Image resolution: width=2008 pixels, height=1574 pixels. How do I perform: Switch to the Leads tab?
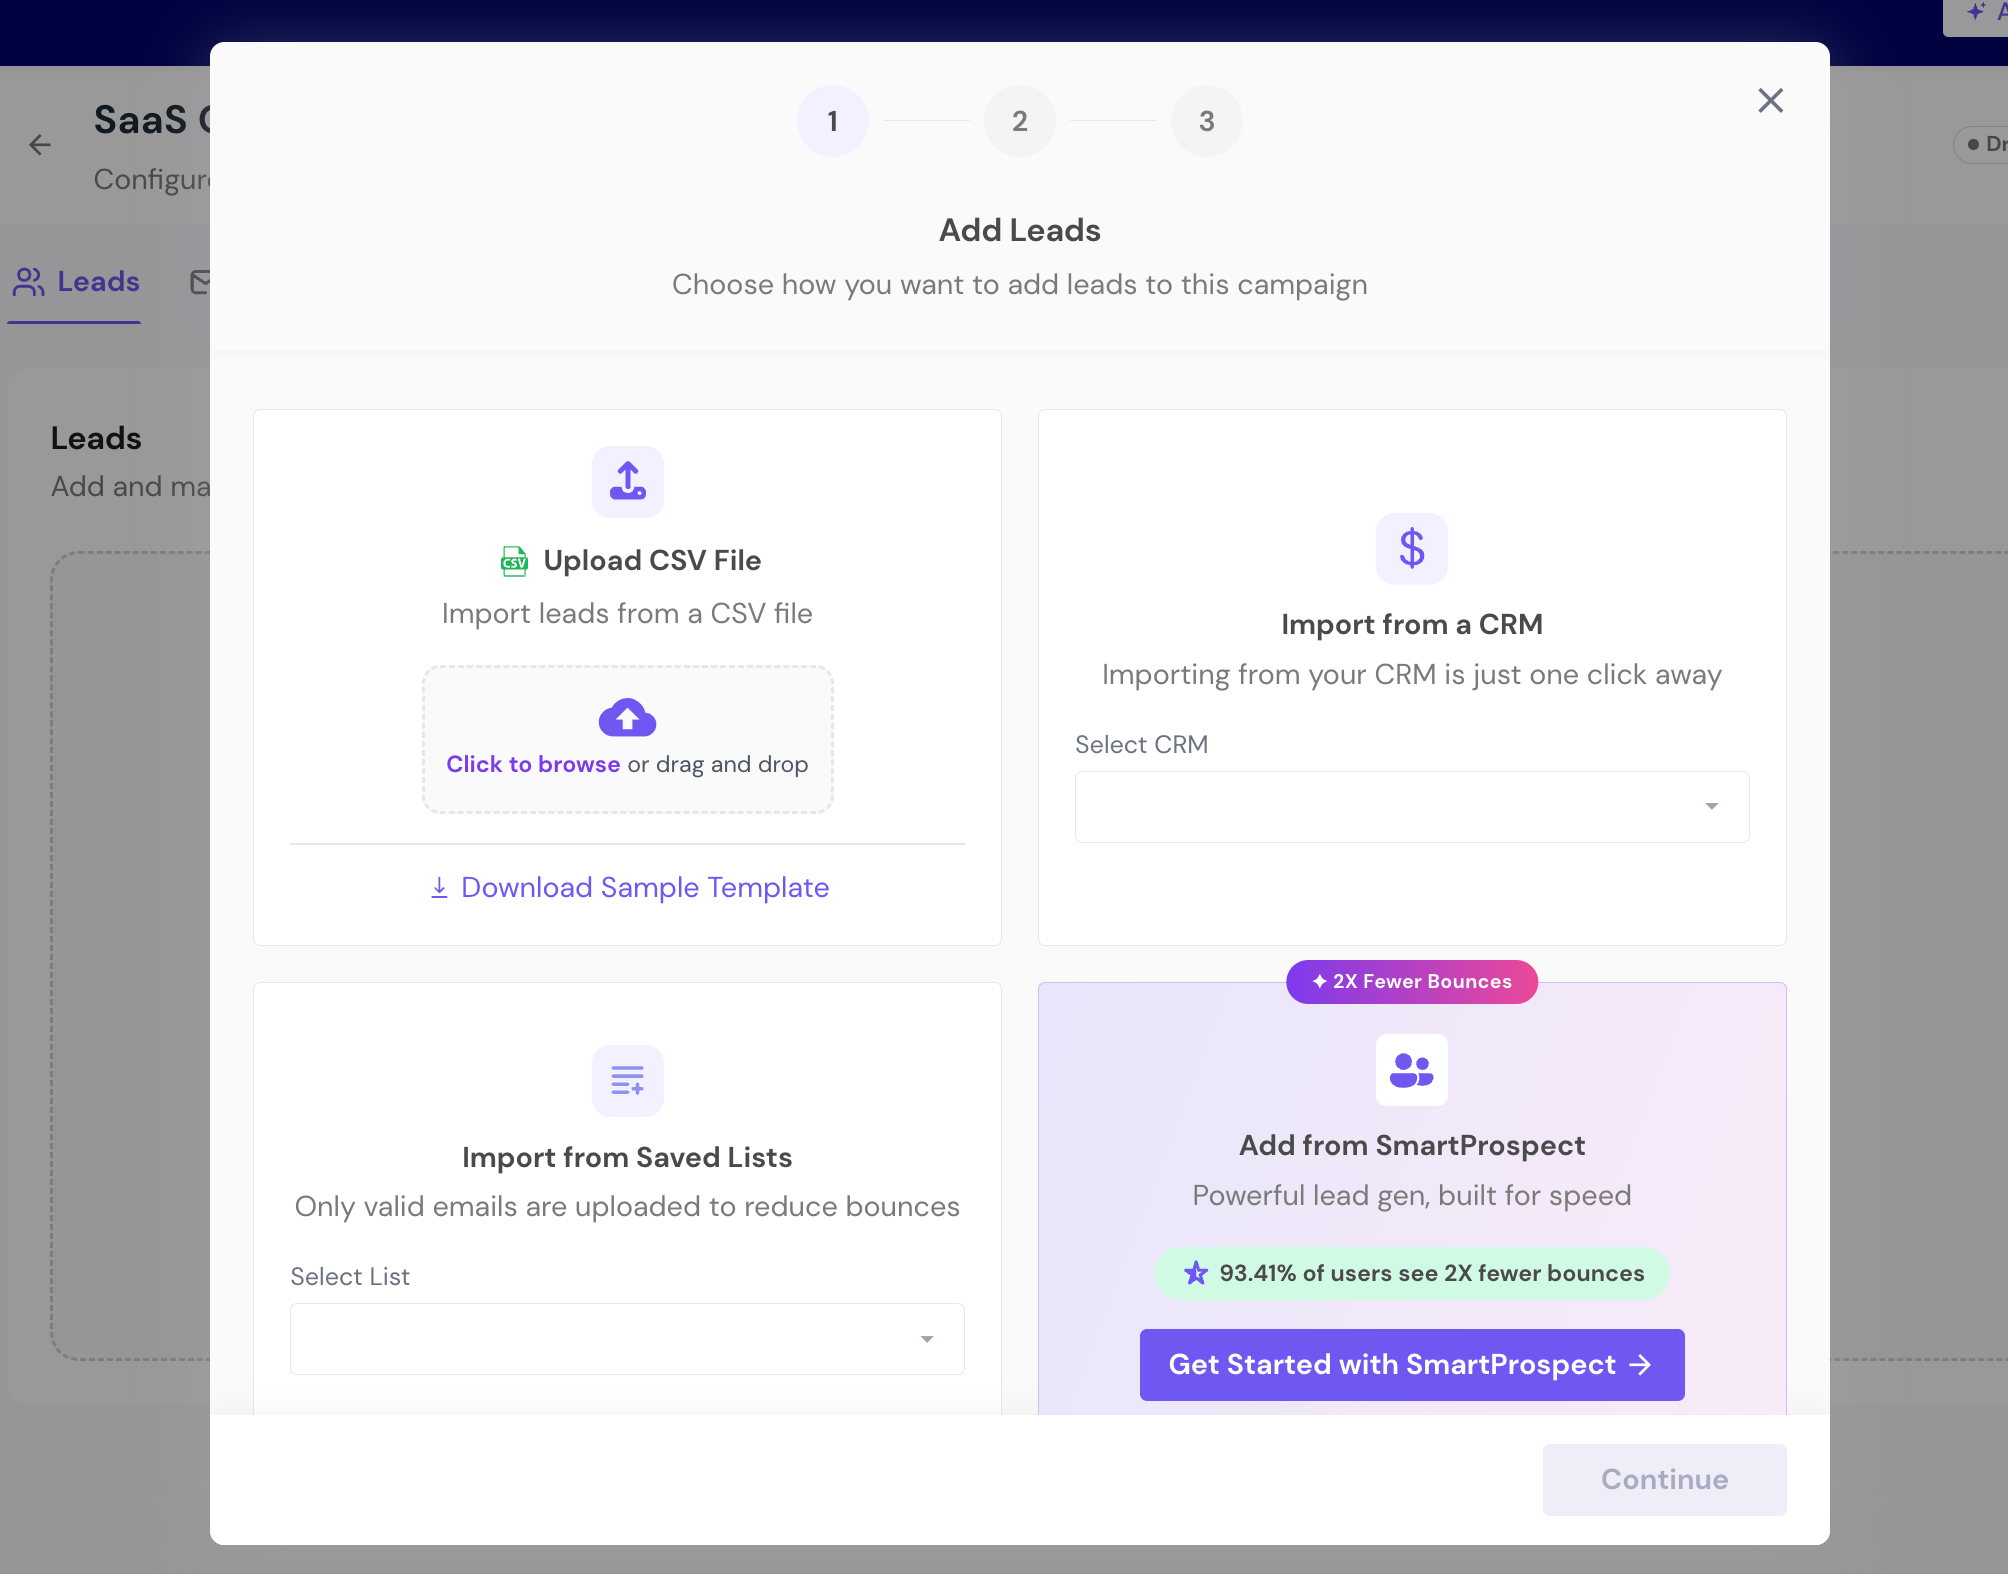click(x=77, y=282)
